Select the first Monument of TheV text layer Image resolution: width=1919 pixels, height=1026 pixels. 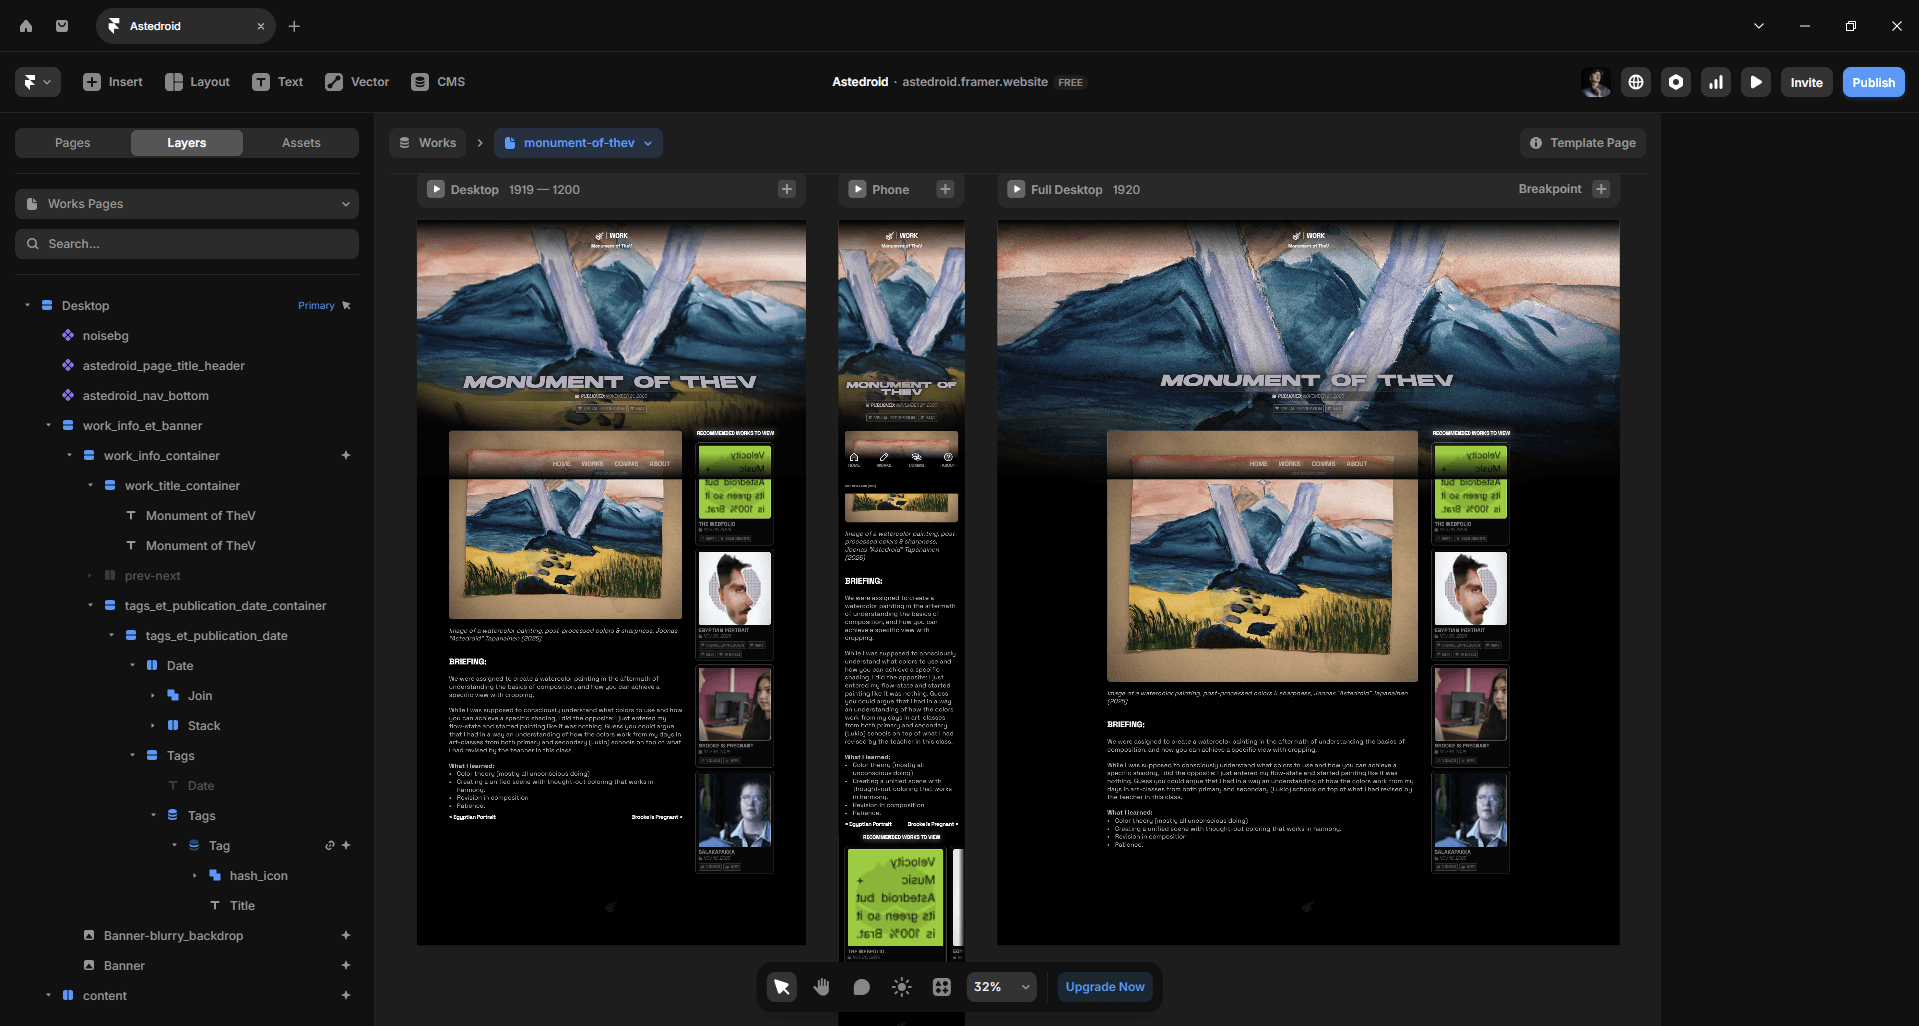pos(200,516)
